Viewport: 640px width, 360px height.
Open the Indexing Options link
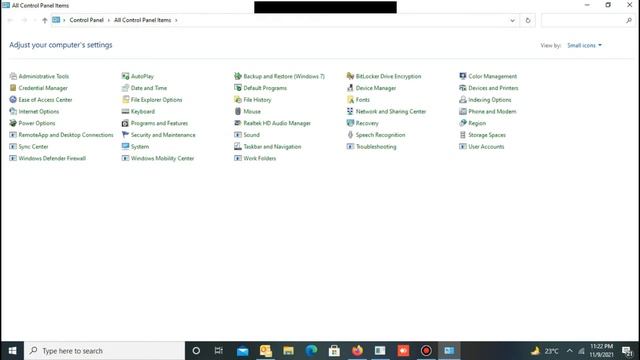[490, 100]
